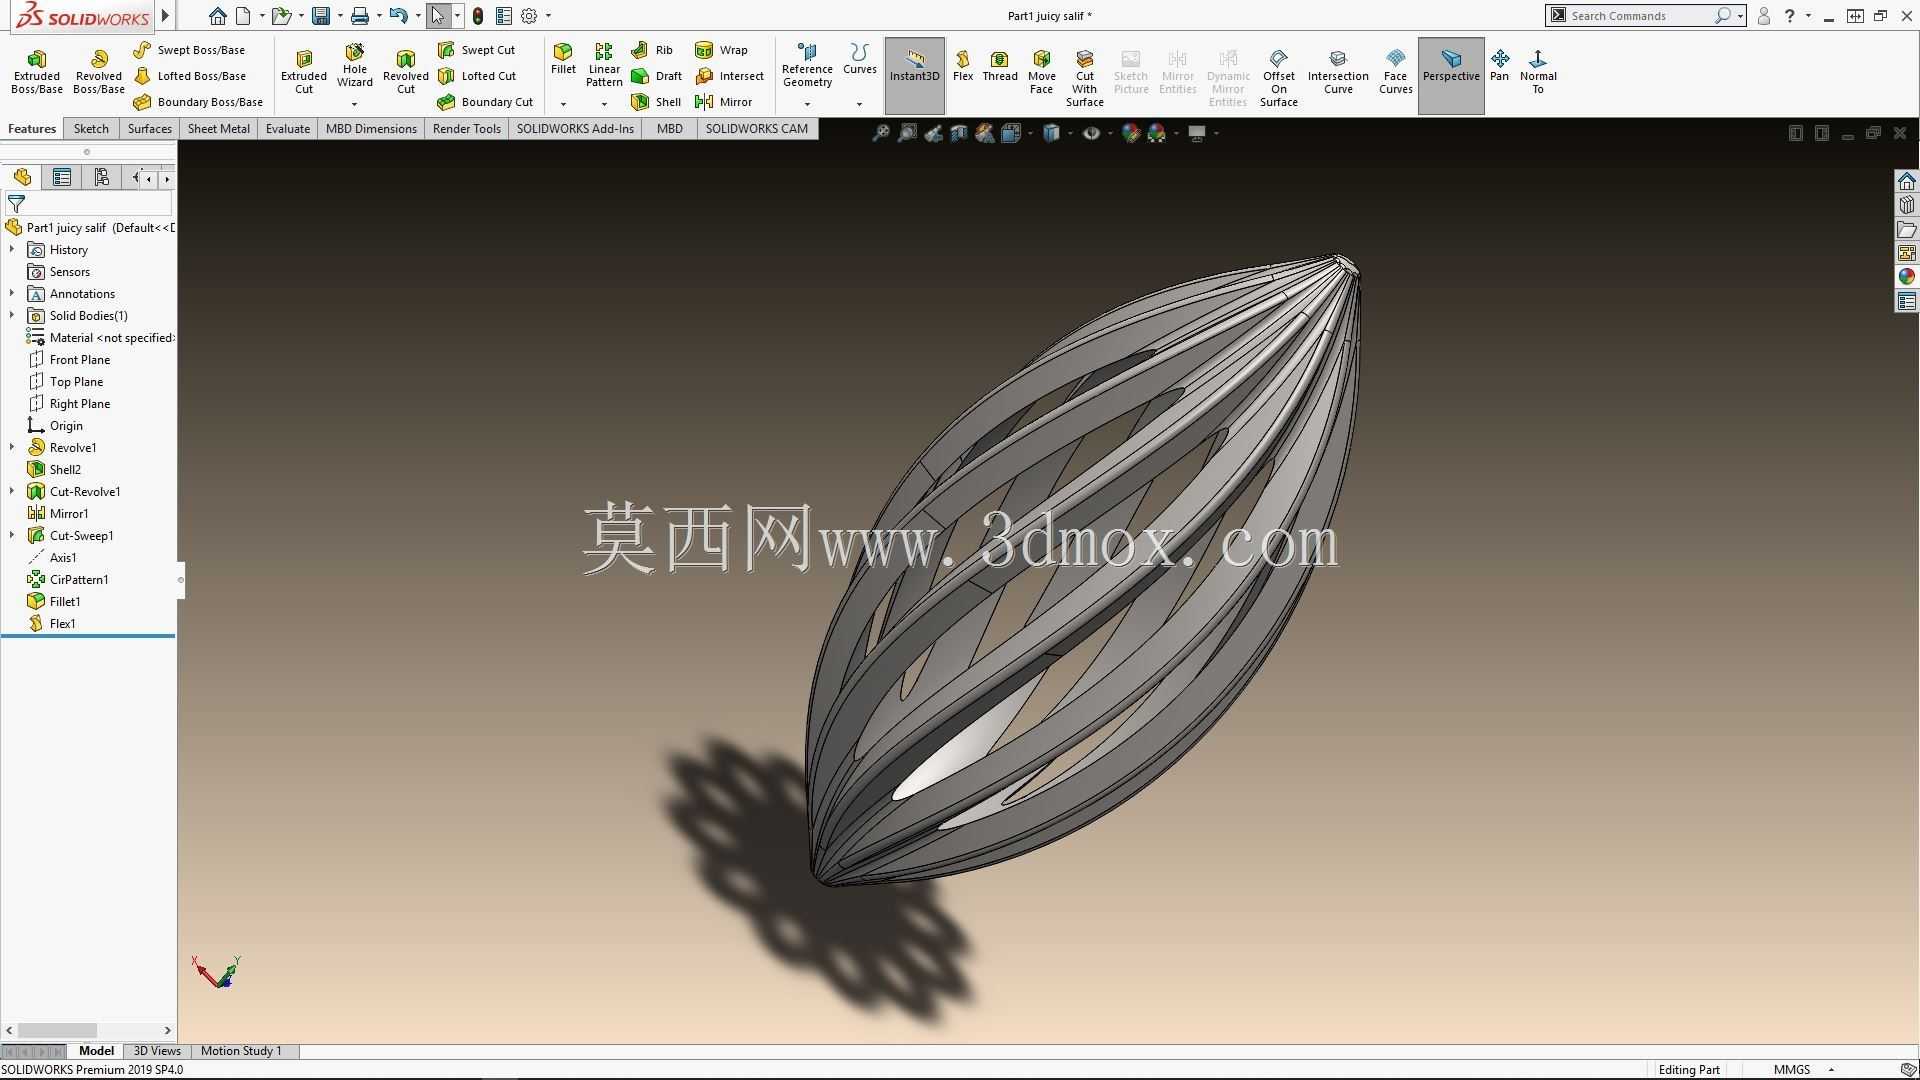This screenshot has height=1080, width=1920.
Task: Click the Normal To view tool
Action: 1538,72
